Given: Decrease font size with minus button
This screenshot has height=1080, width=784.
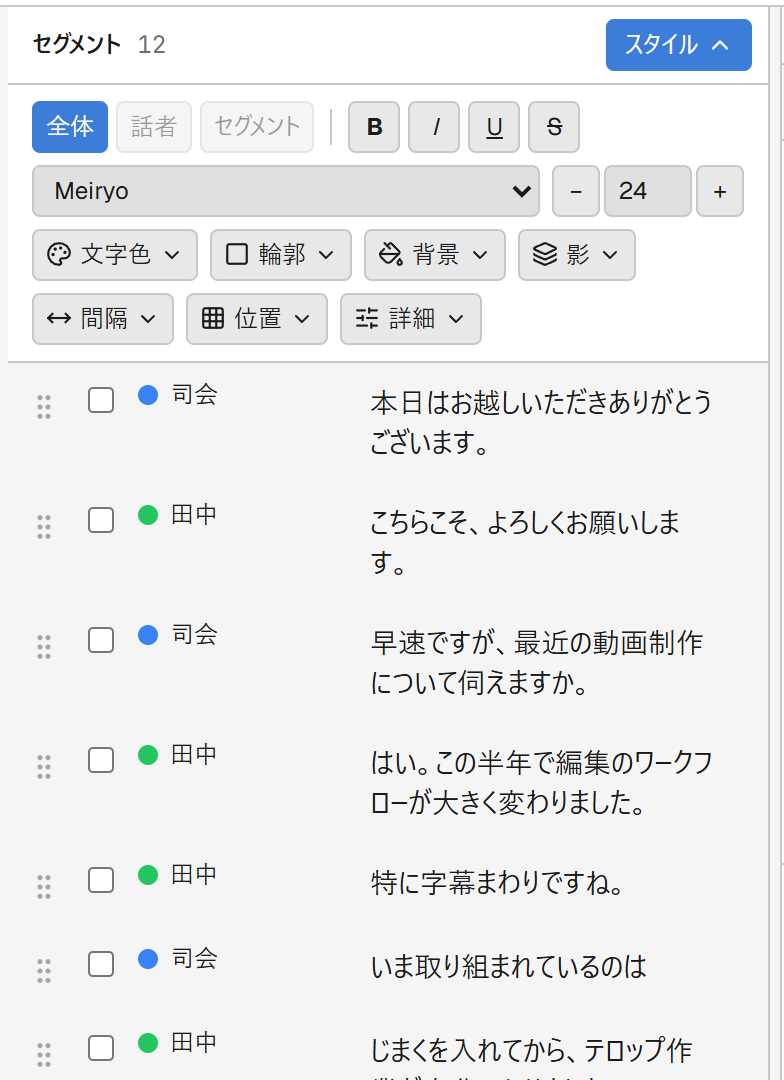Looking at the screenshot, I should click(x=576, y=191).
